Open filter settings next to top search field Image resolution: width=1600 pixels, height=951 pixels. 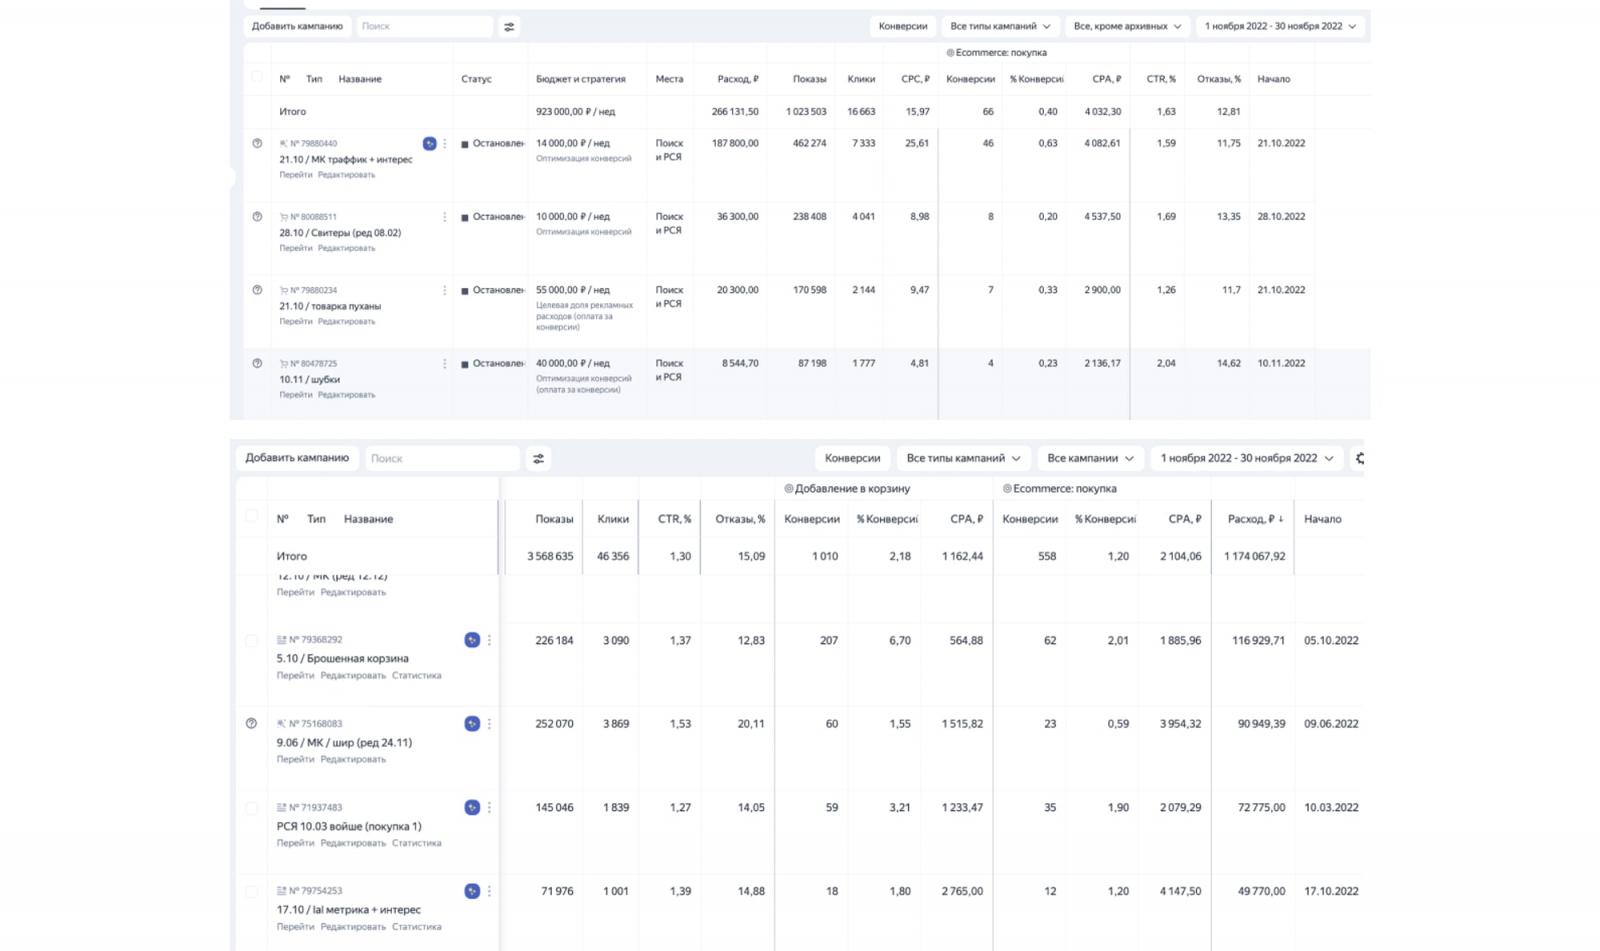click(x=509, y=27)
